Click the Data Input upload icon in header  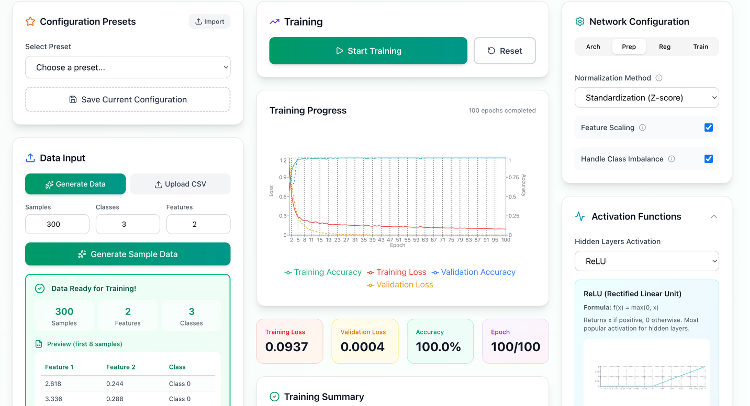pos(30,157)
